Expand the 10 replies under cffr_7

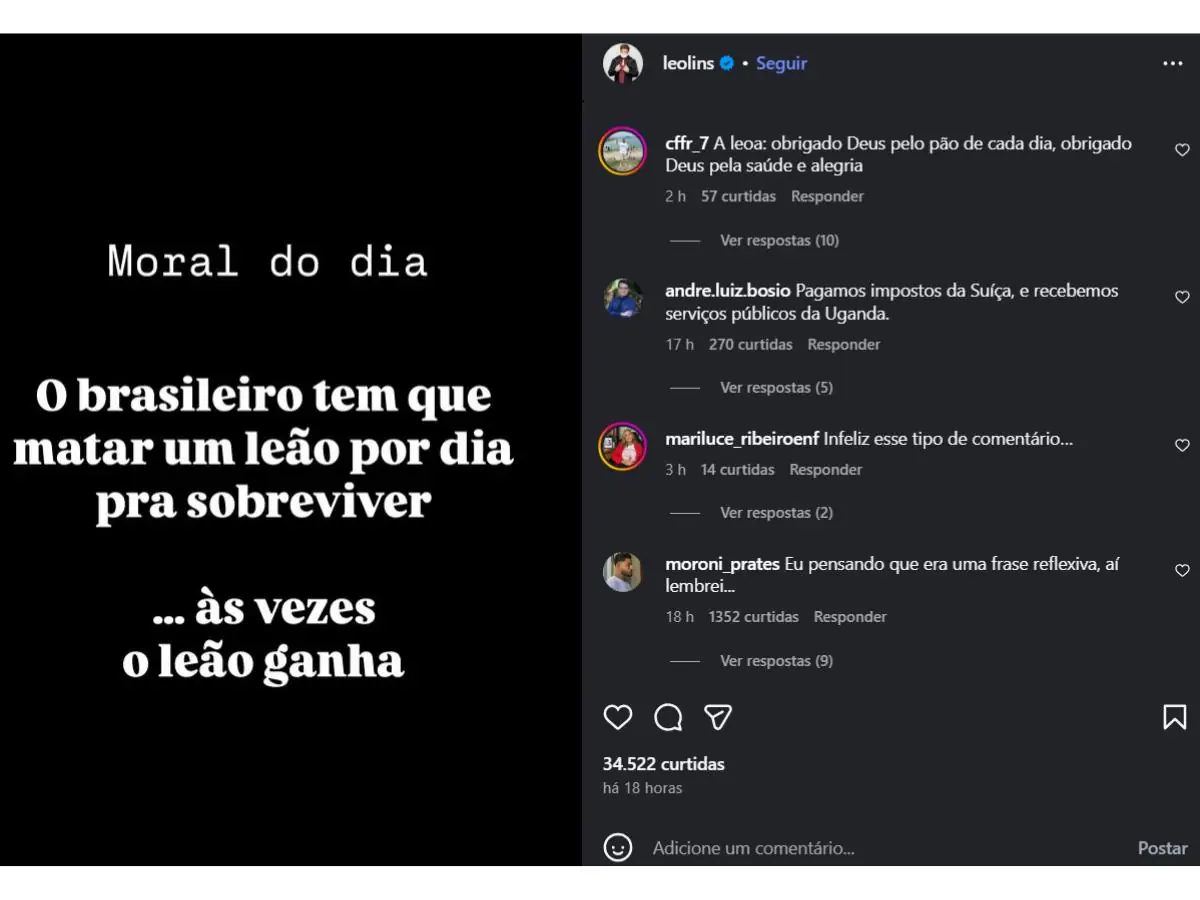click(779, 240)
